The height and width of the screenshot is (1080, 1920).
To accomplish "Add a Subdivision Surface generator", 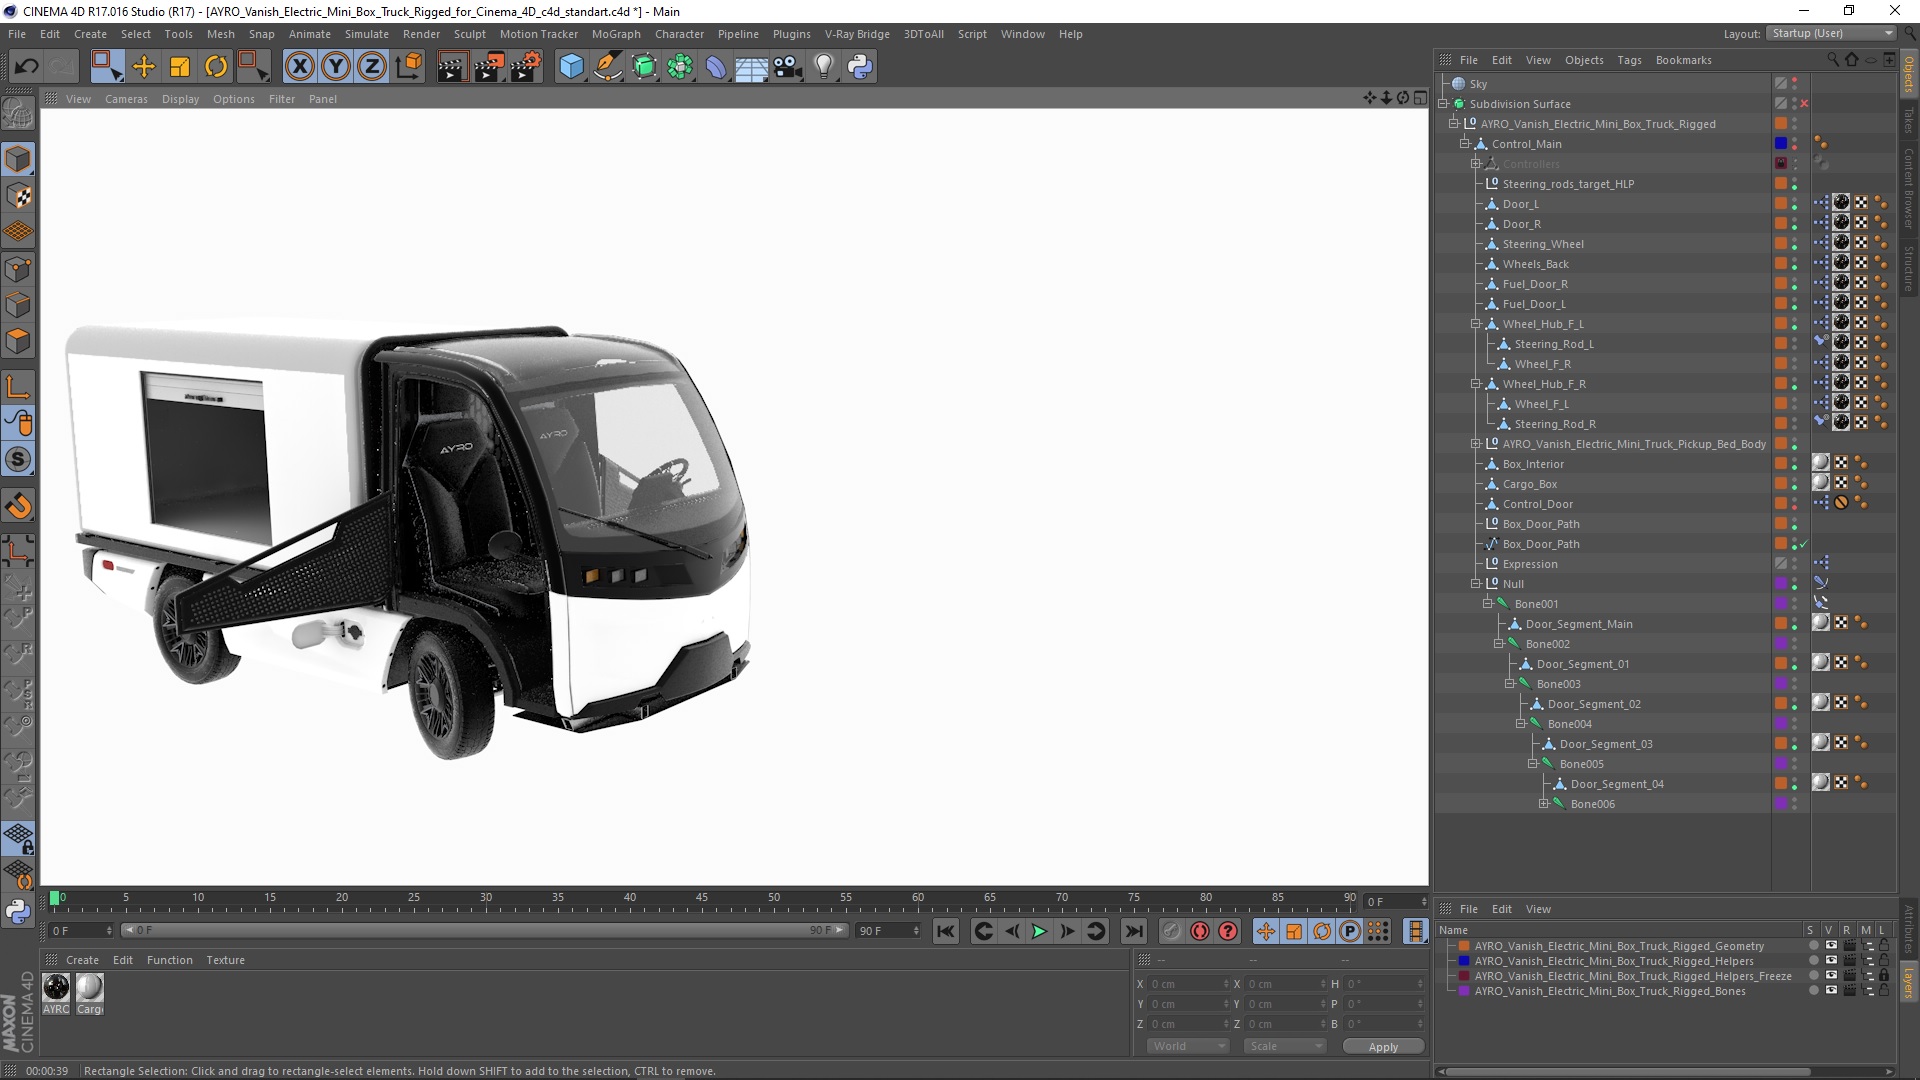I will pos(644,67).
